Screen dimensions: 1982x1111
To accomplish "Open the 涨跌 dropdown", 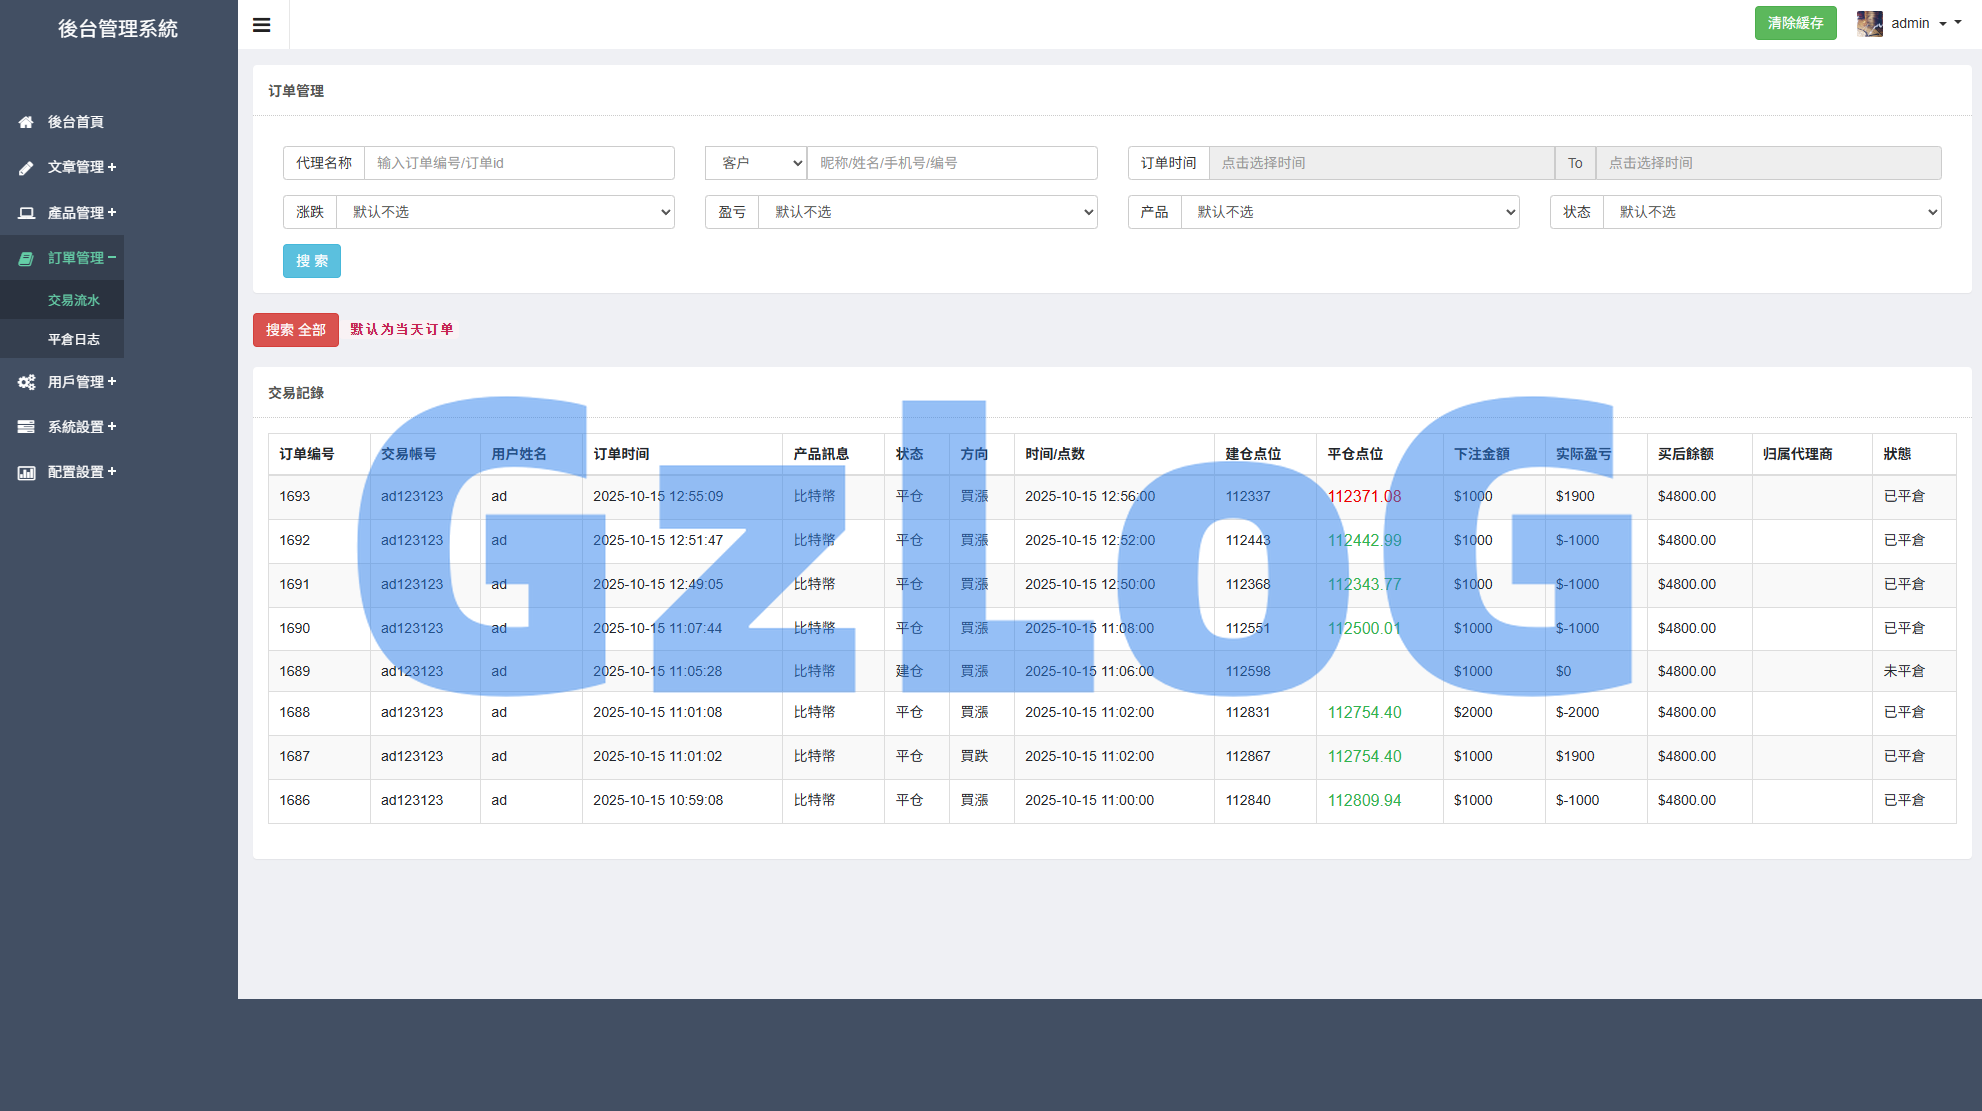I will pos(505,212).
